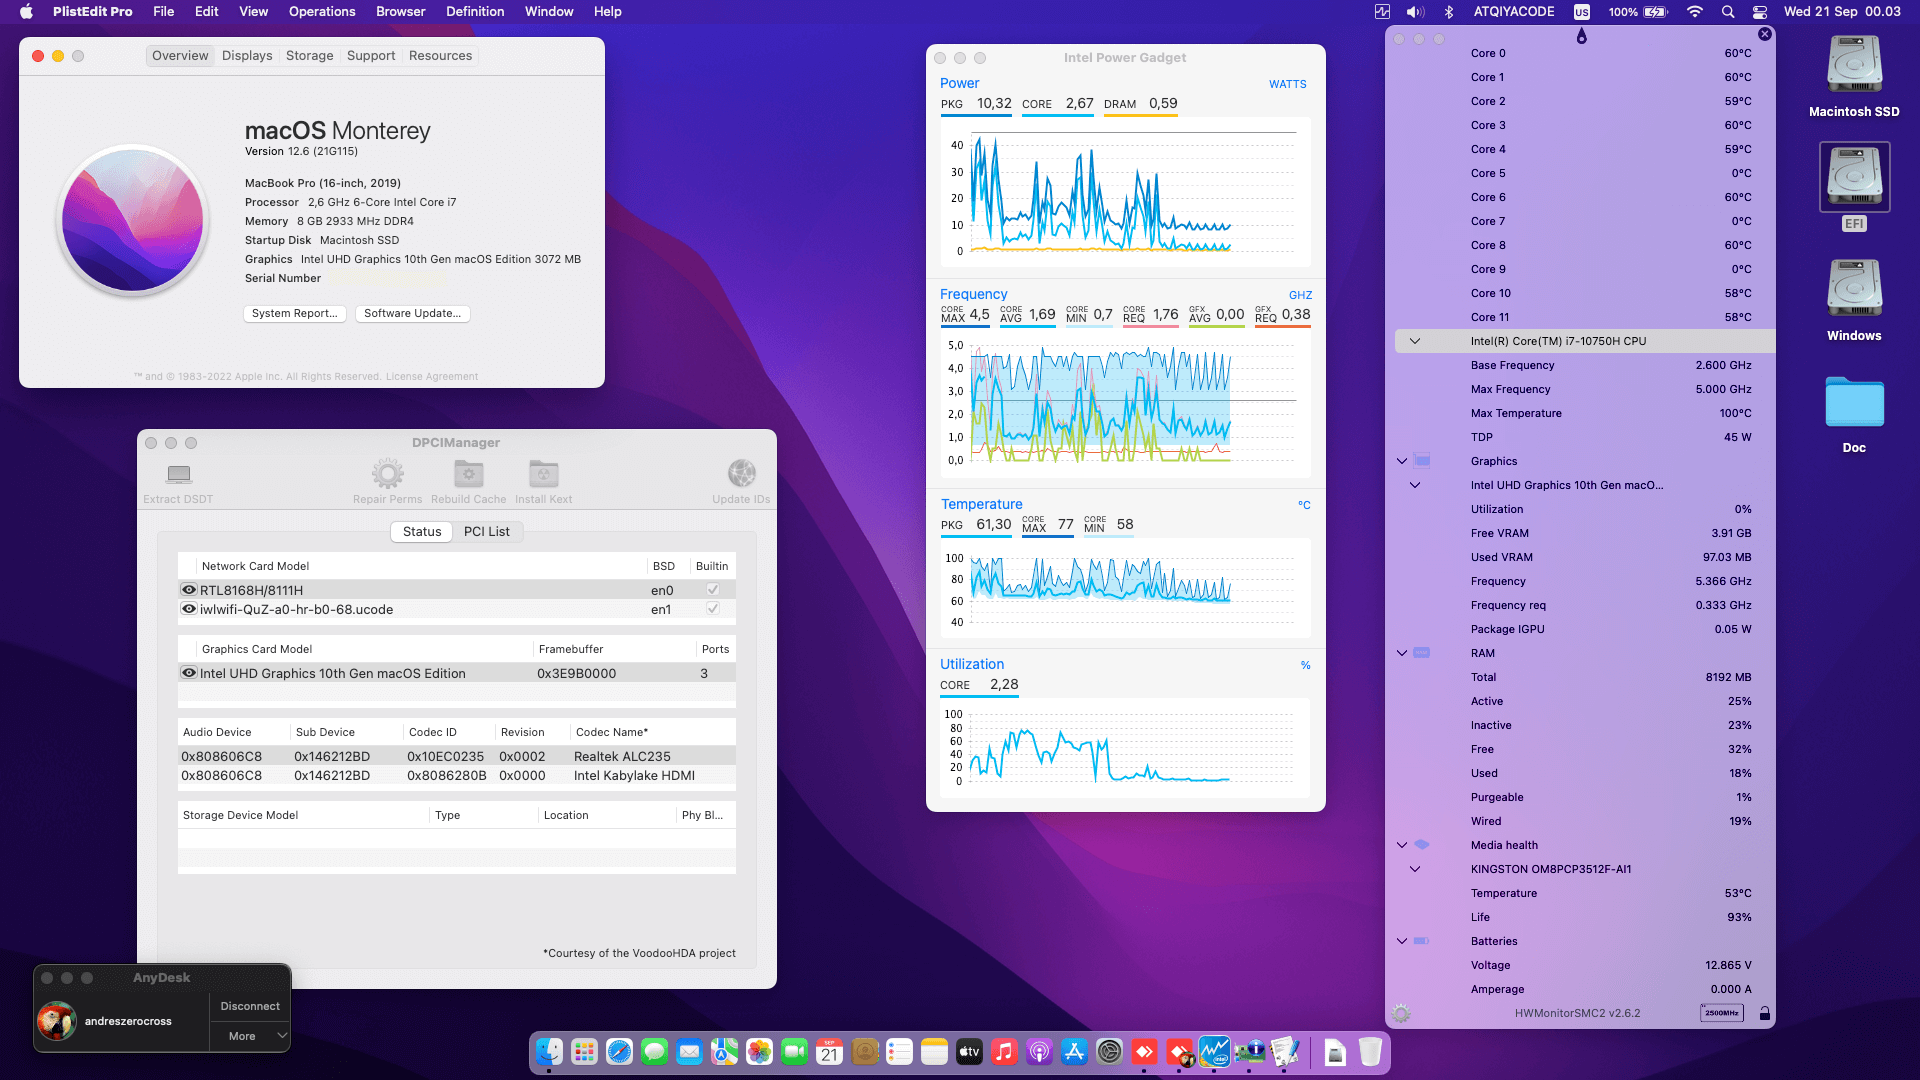Close HWMonitorSMC2 panel with round X button
The width and height of the screenshot is (1920, 1080).
coord(1765,34)
